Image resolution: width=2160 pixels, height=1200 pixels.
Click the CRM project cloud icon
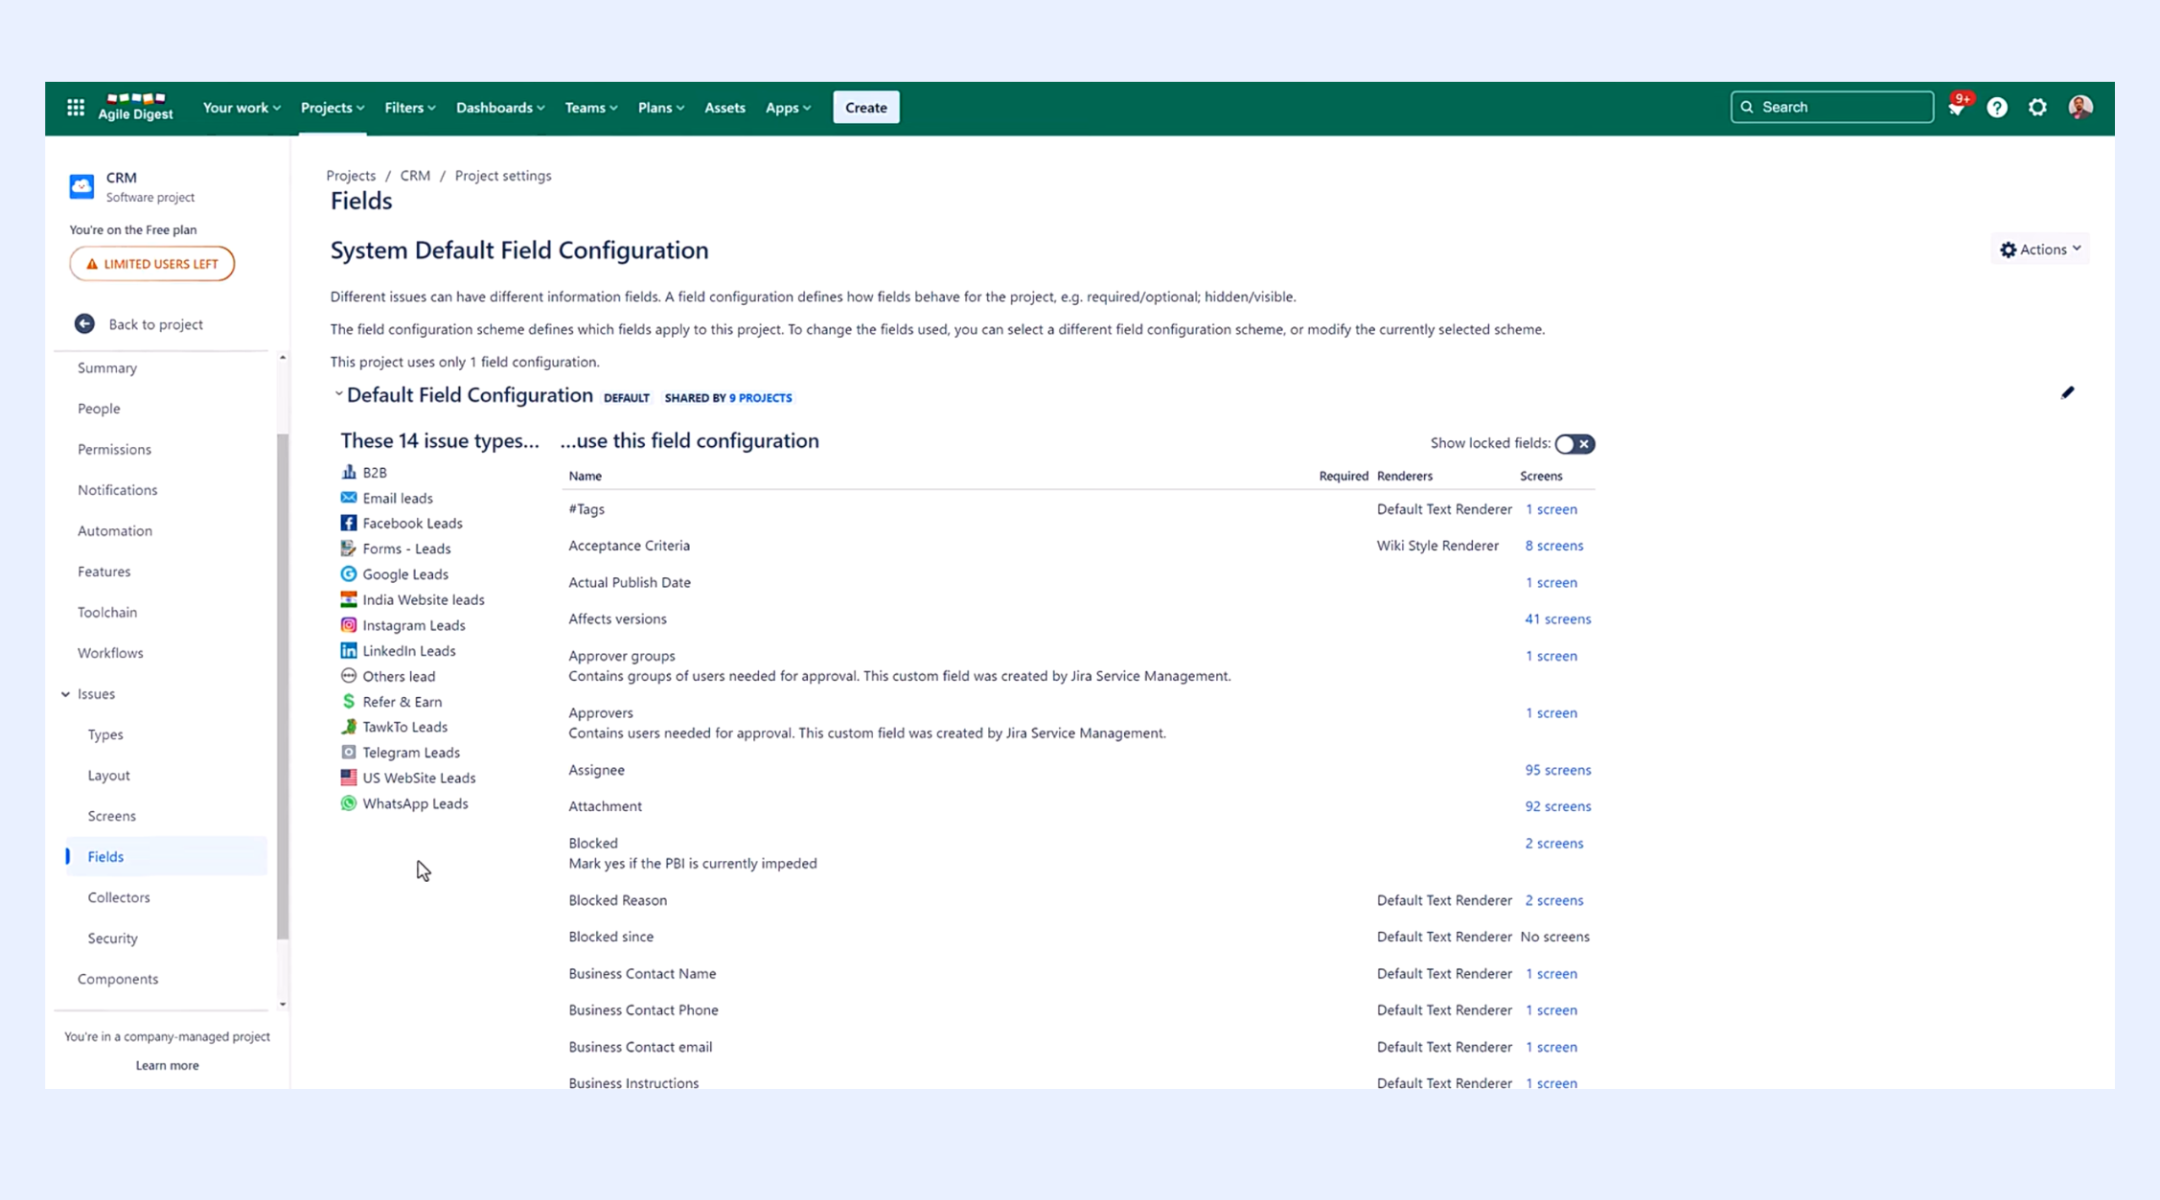[82, 186]
